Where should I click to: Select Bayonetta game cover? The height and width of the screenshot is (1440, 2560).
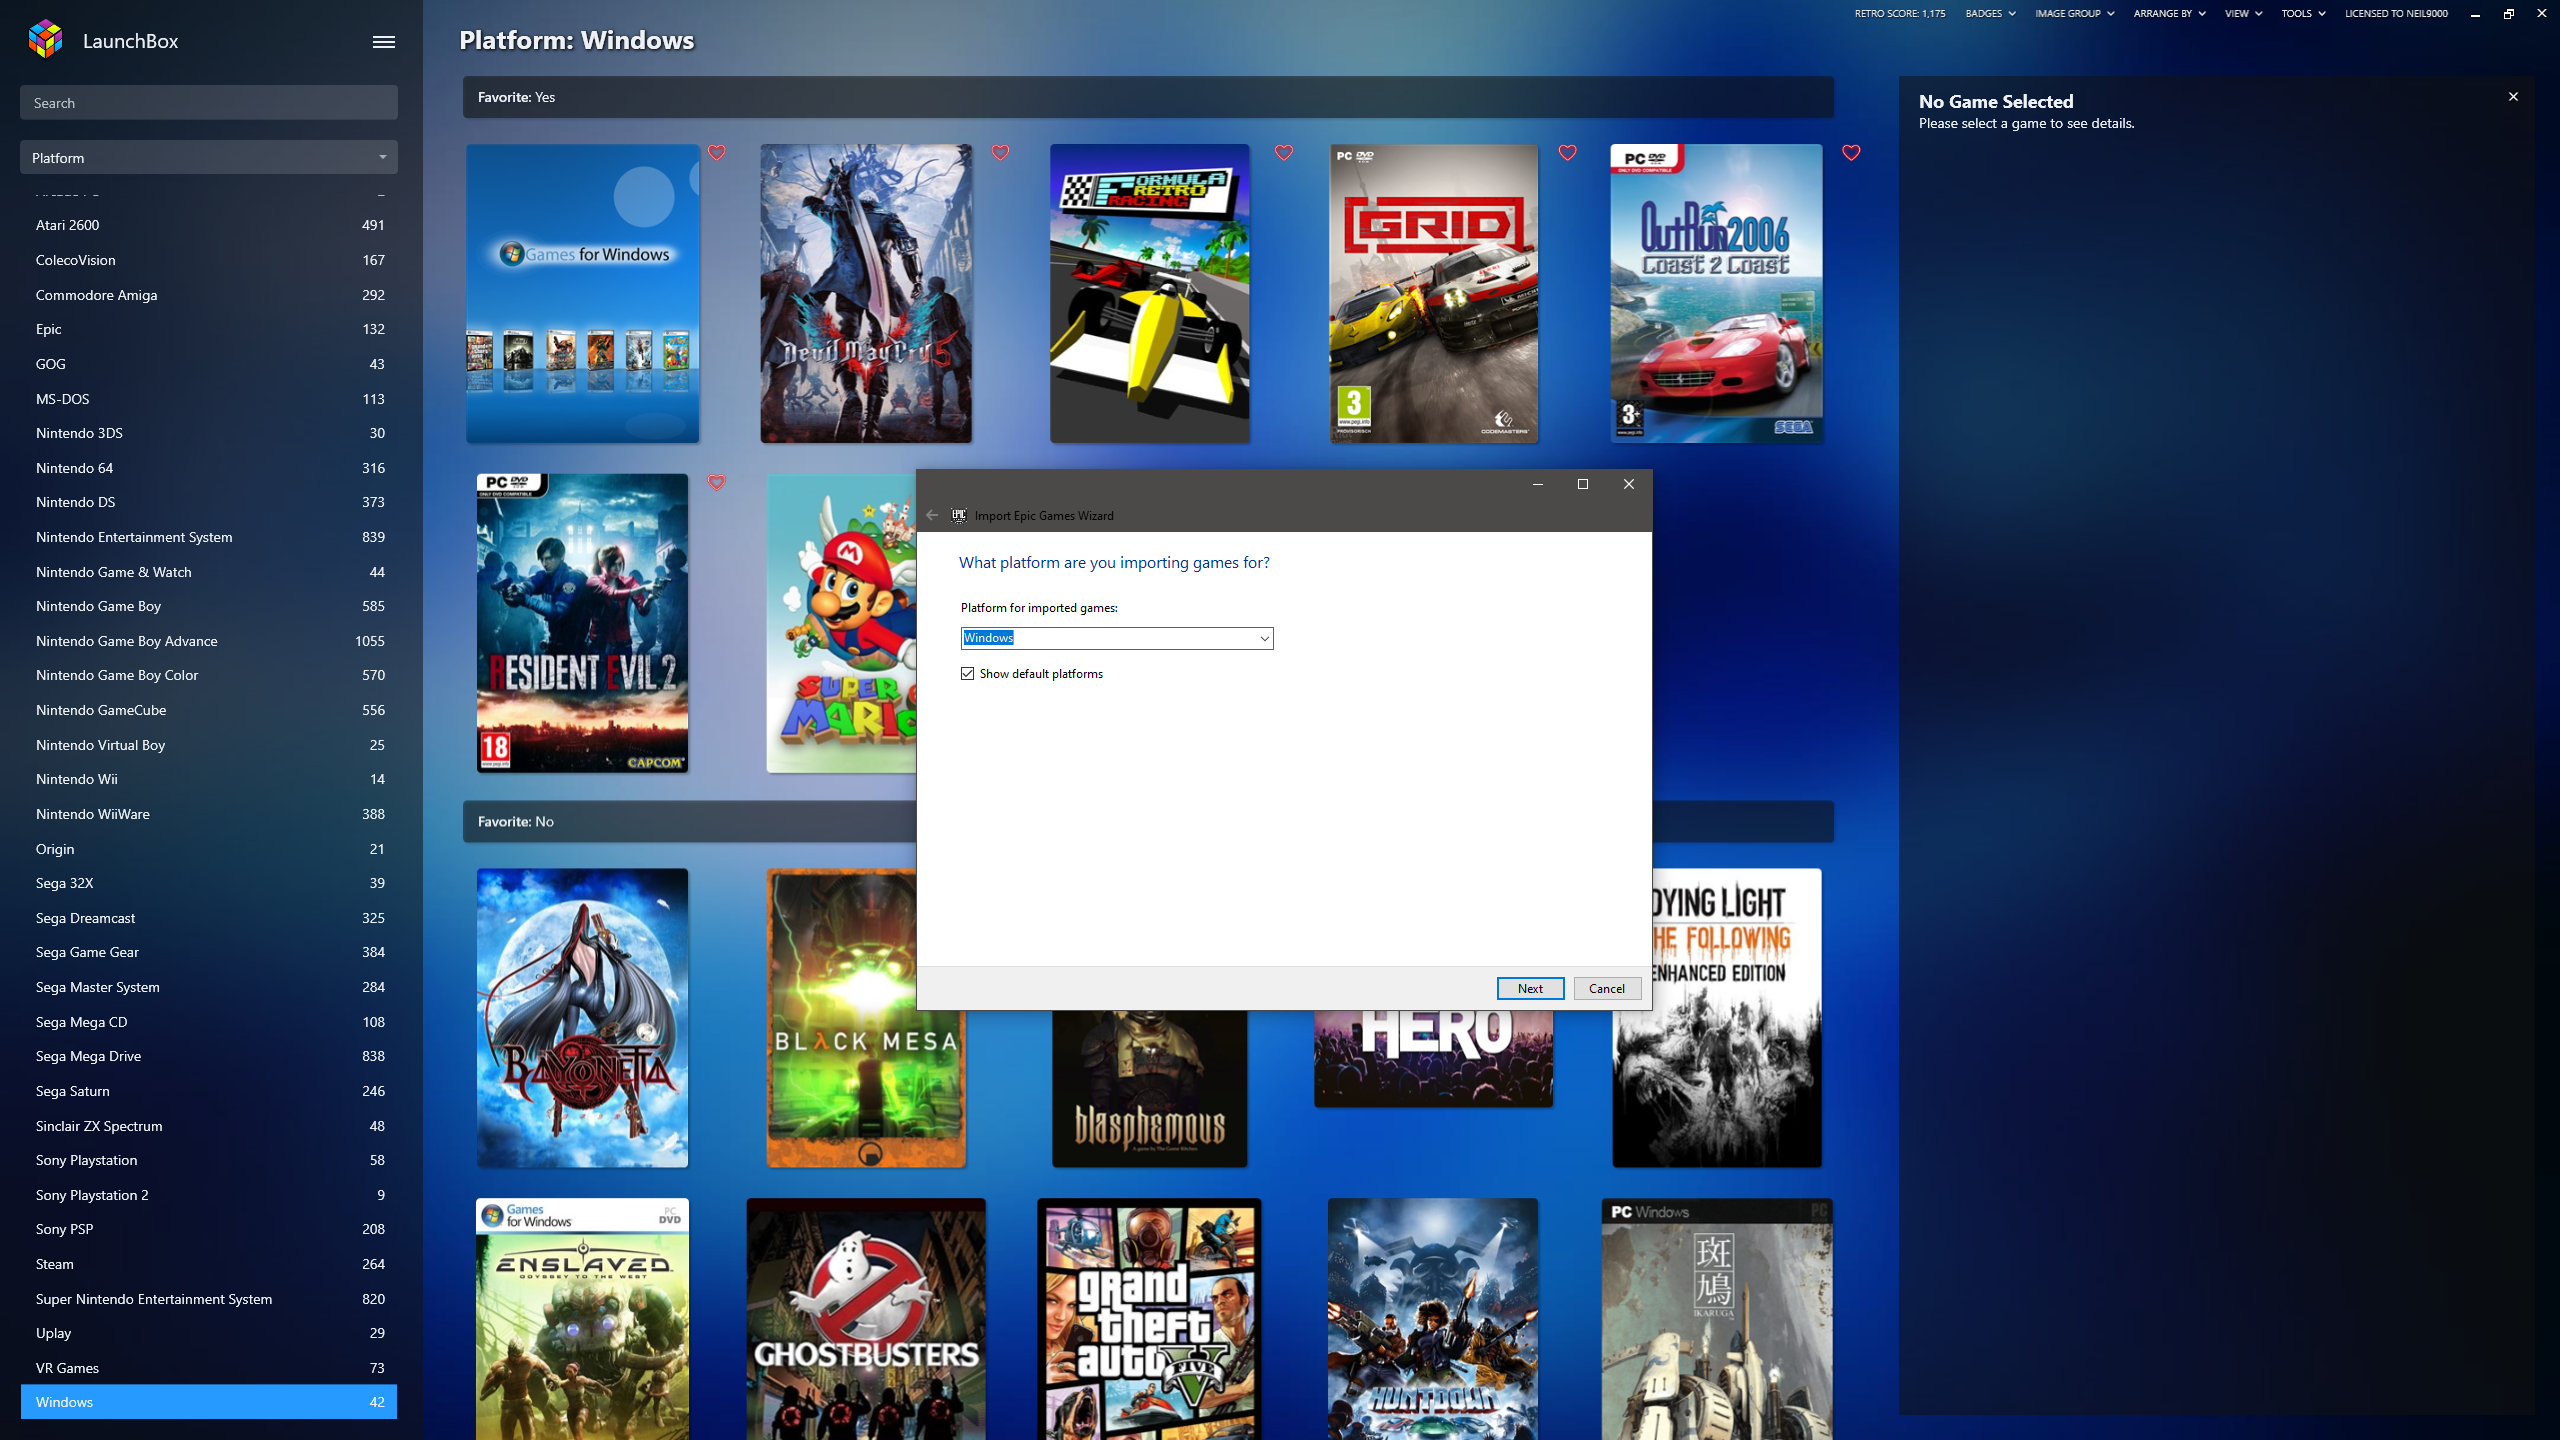583,1018
